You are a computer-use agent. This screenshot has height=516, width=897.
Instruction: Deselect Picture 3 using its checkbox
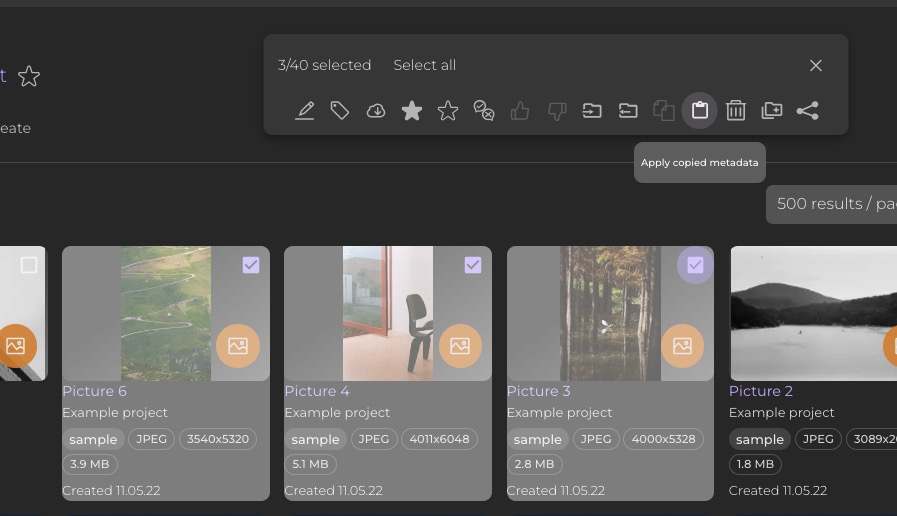click(695, 265)
